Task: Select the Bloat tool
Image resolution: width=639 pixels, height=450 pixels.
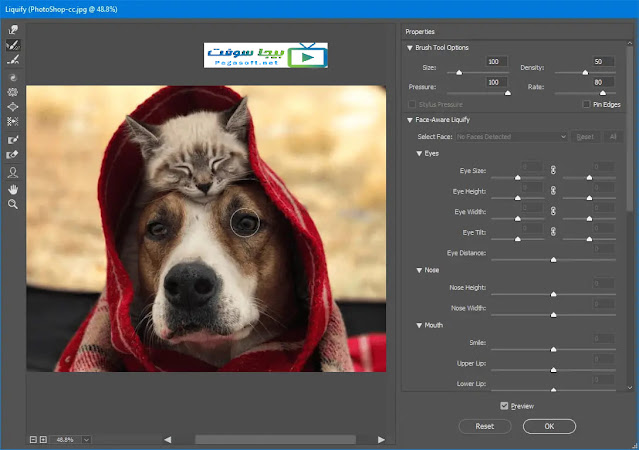Action: (x=13, y=106)
